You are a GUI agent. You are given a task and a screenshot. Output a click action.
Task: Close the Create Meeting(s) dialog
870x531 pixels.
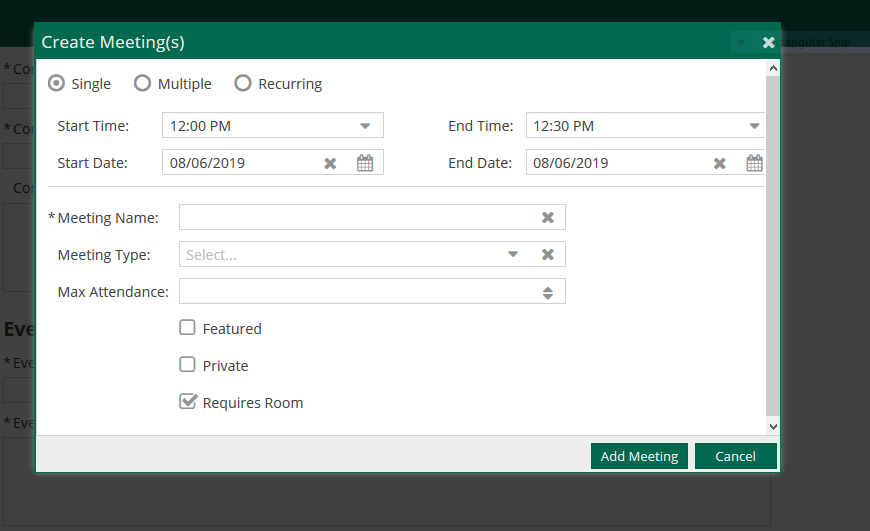pos(768,42)
